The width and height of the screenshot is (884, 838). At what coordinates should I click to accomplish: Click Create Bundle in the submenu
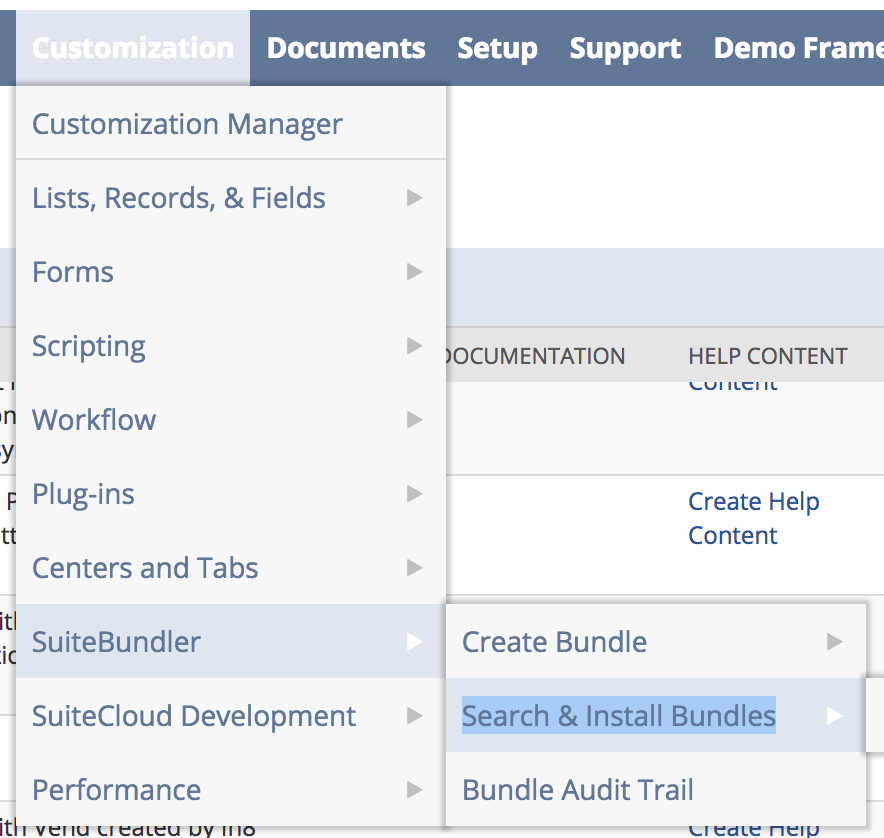click(554, 642)
